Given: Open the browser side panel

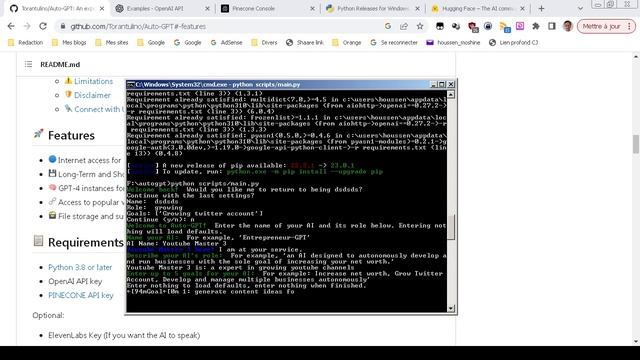Looking at the screenshot, I should 551,26.
